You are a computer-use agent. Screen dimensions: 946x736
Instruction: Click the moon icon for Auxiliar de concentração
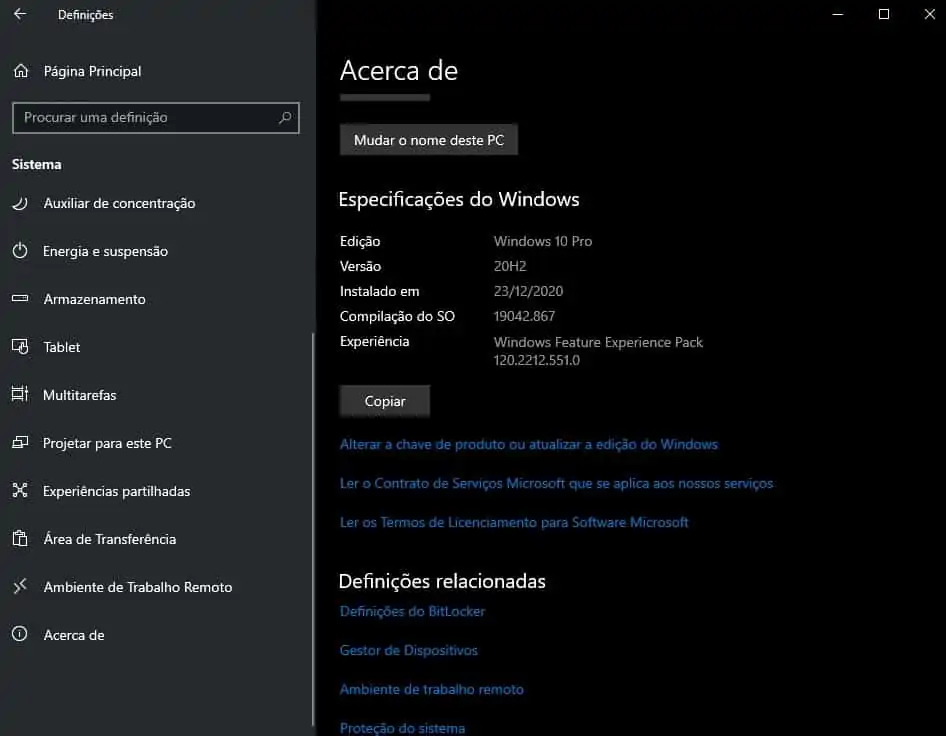20,203
